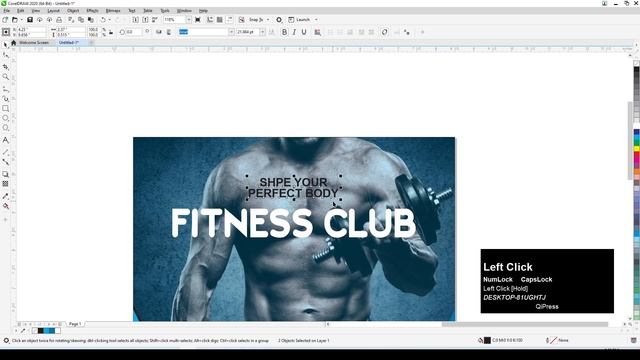
Task: Switch to the Untitled-1 document tab
Action: point(69,42)
